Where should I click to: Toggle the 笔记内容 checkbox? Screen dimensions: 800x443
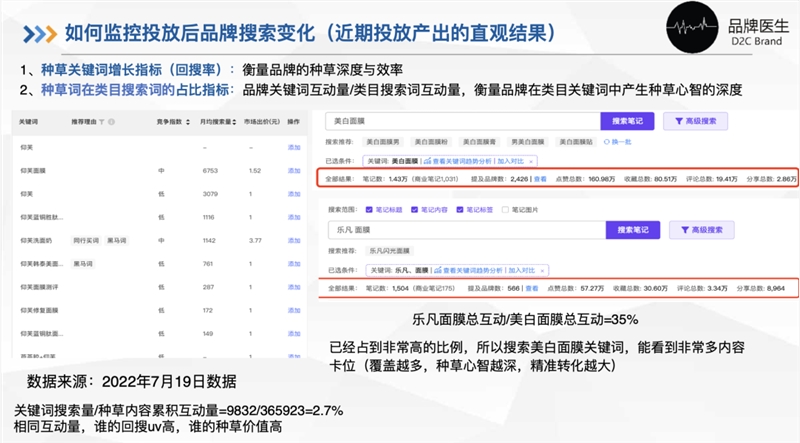point(414,210)
